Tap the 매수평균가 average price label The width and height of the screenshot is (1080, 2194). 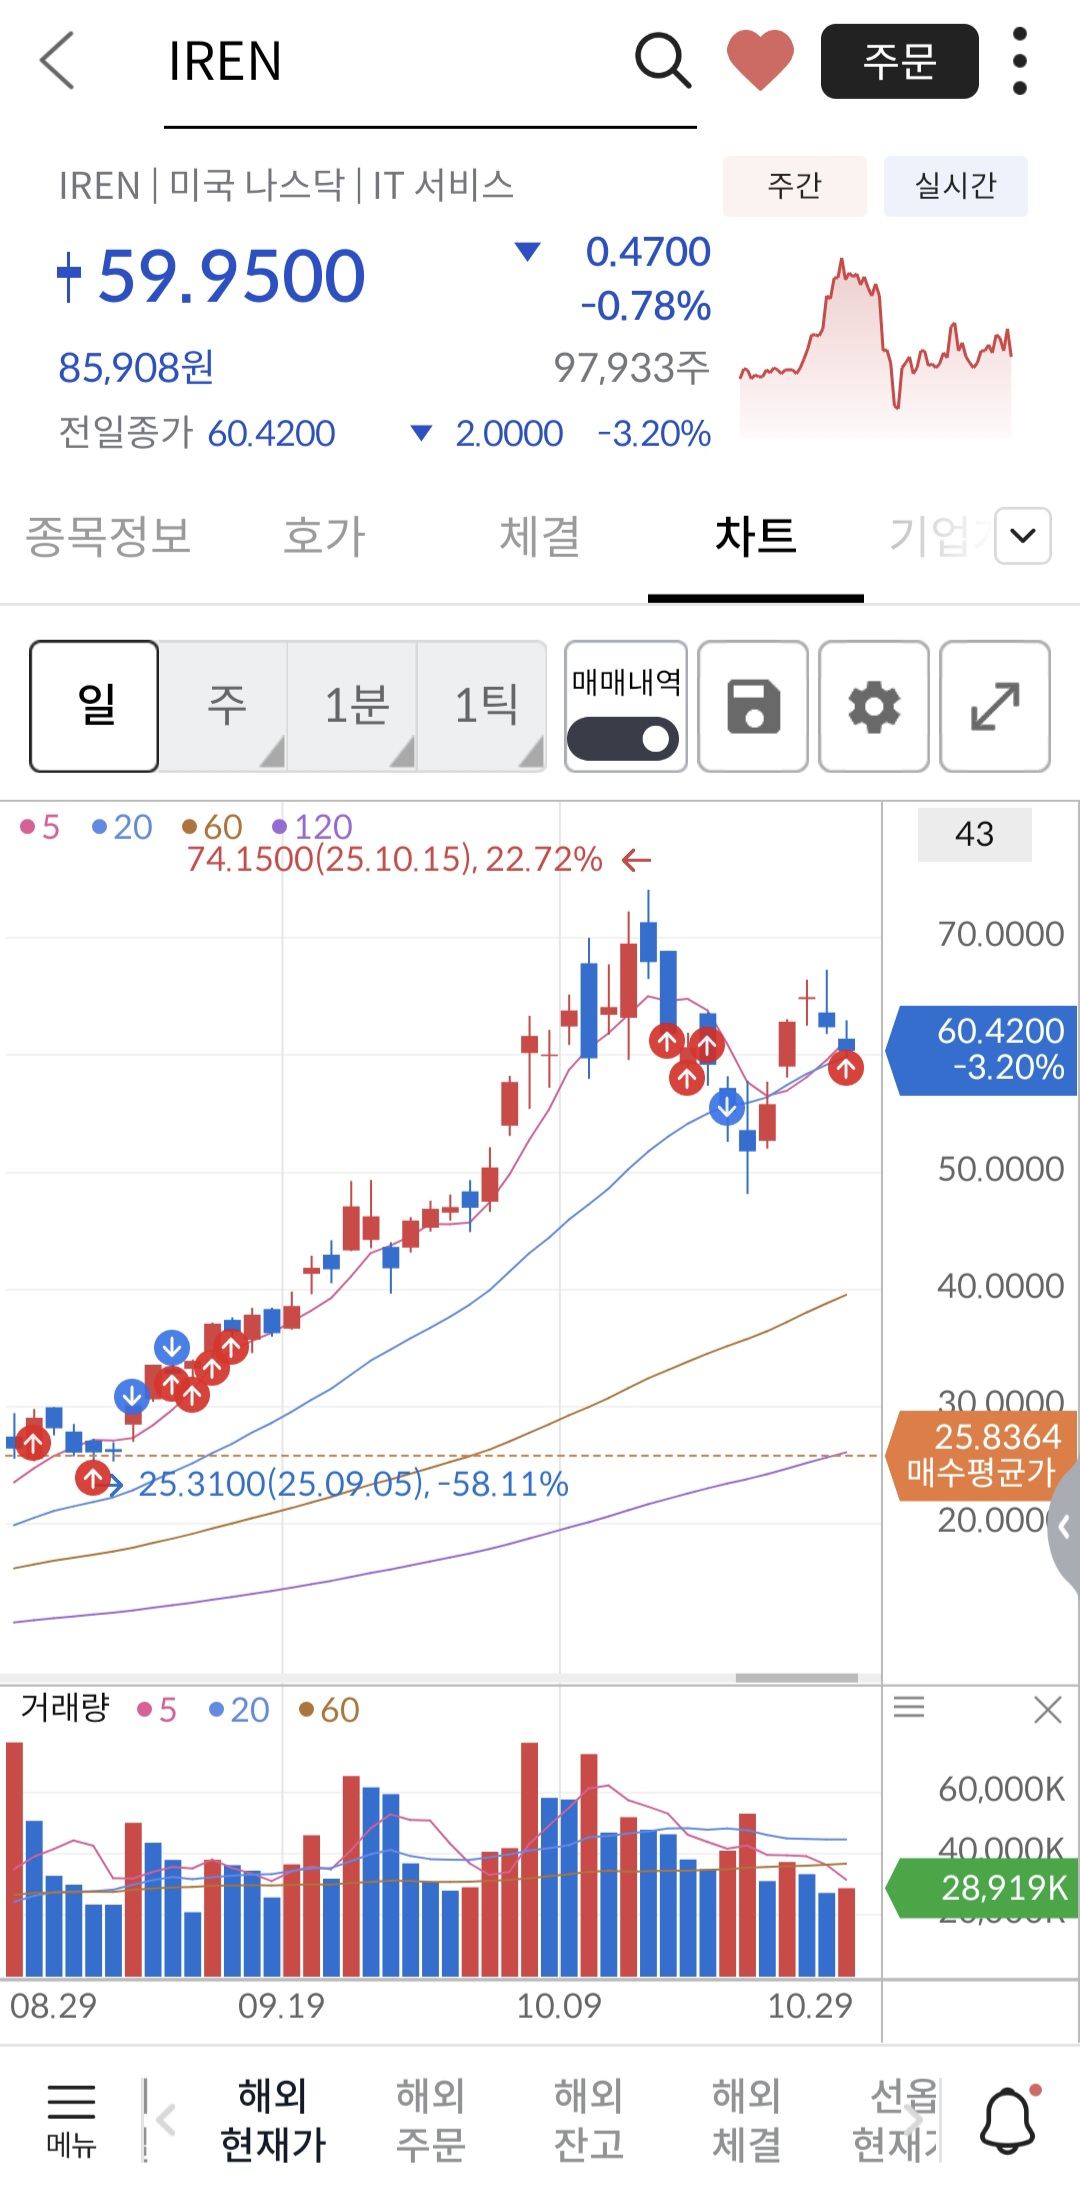(x=981, y=1455)
